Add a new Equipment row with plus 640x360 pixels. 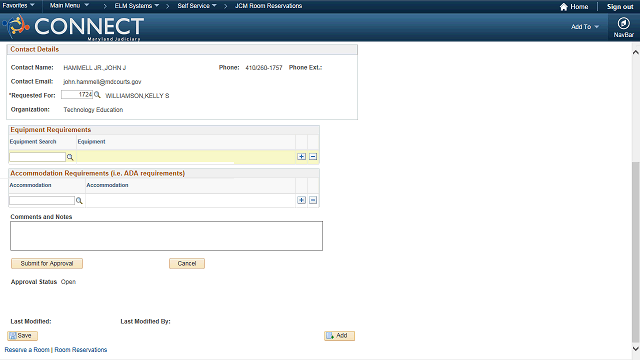pos(301,157)
